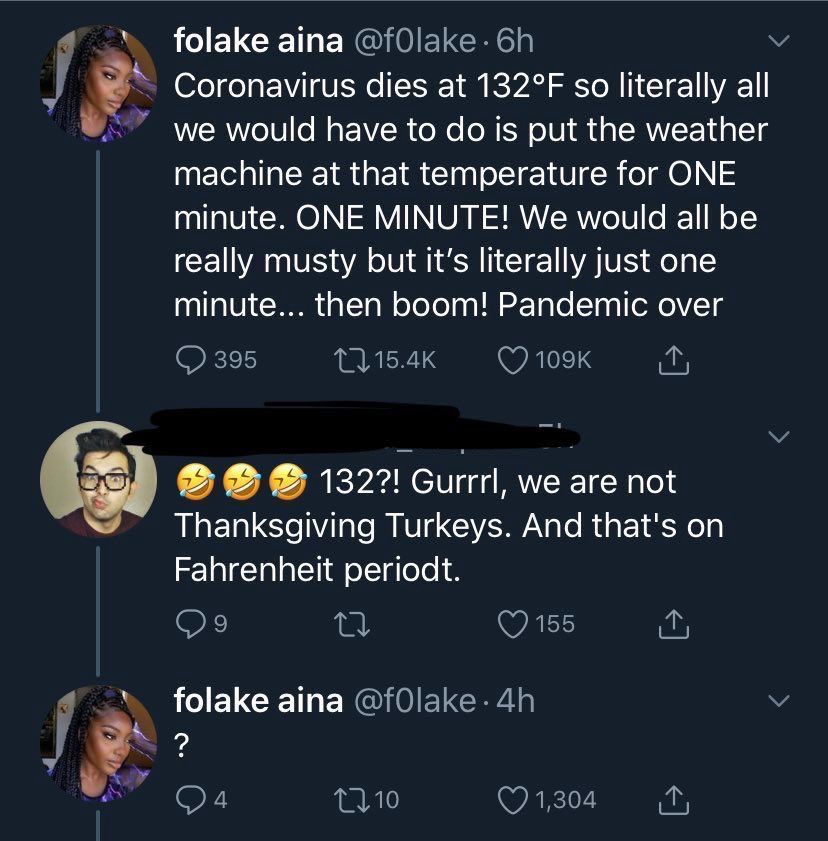
Task: Reply to the first folake aina tweet
Action: click(x=191, y=360)
